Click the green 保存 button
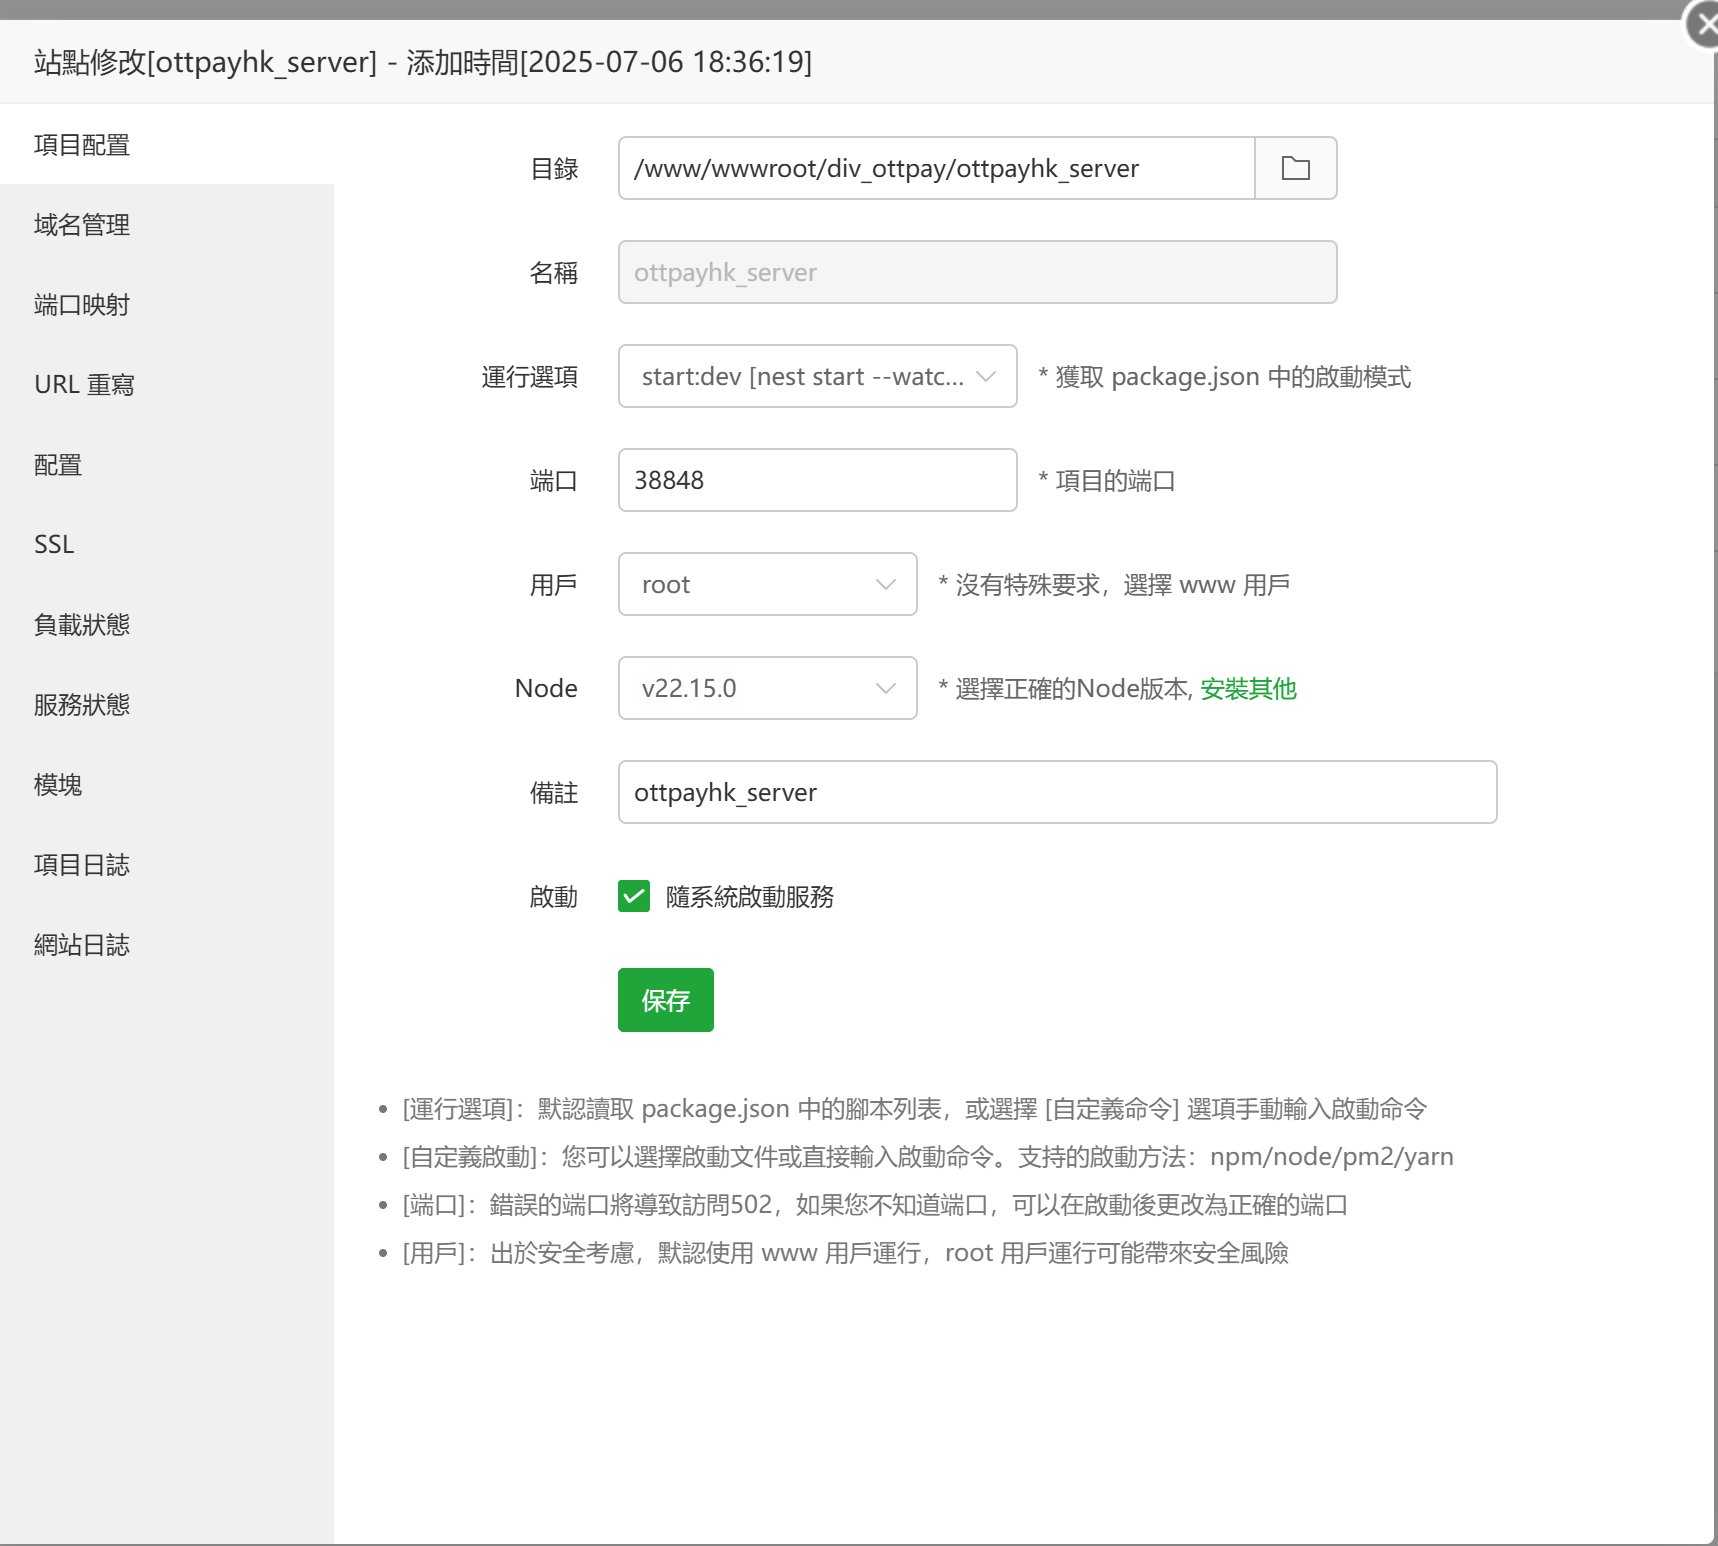 (666, 1000)
